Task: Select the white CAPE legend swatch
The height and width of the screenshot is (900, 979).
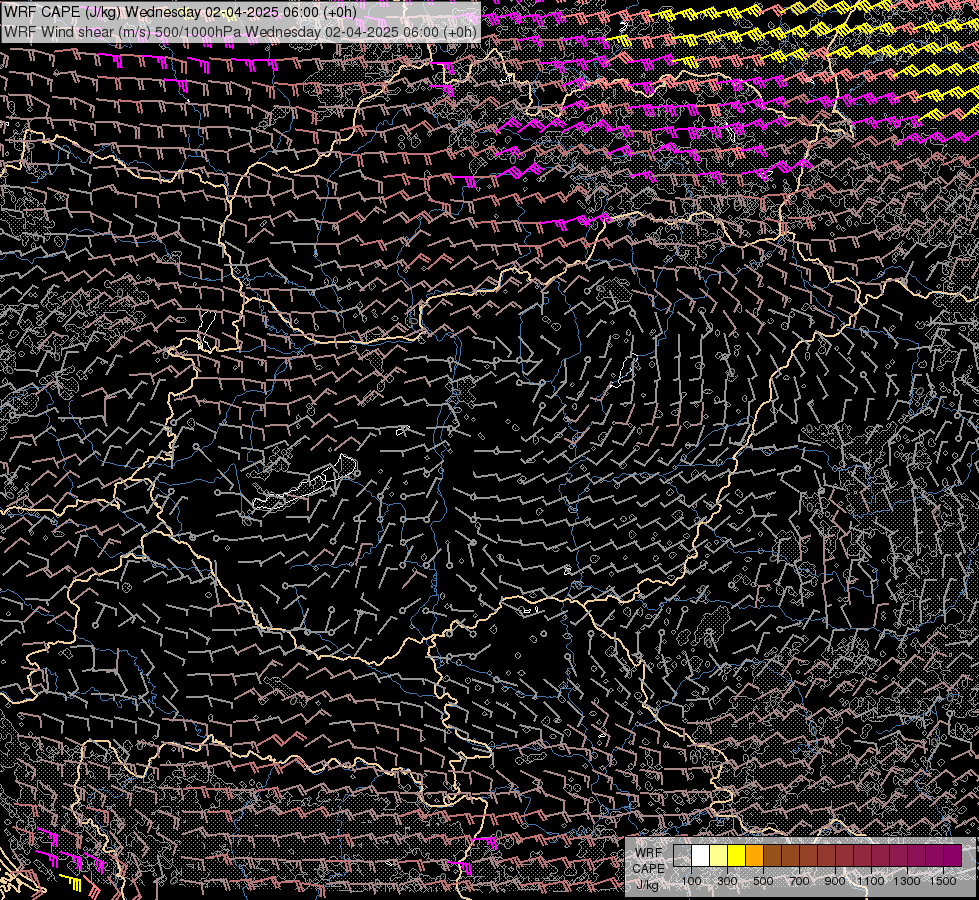Action: coord(701,855)
